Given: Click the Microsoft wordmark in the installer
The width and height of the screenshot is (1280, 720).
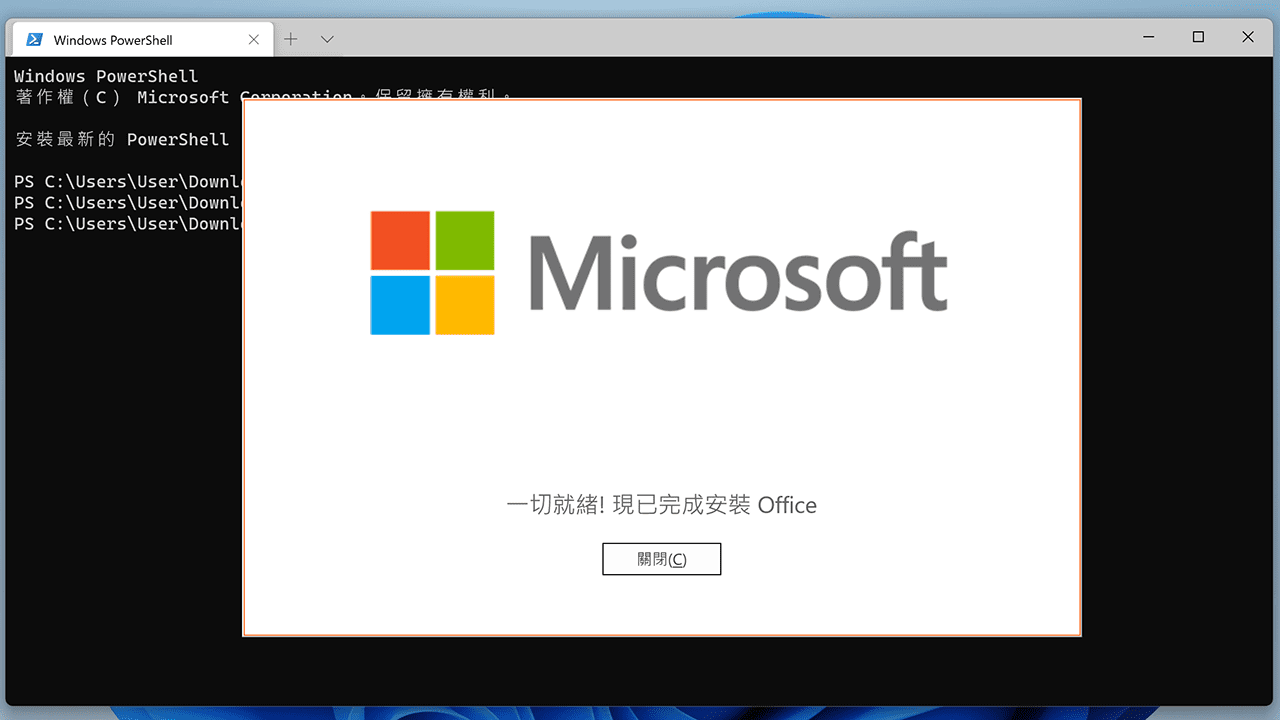Looking at the screenshot, I should (x=738, y=271).
